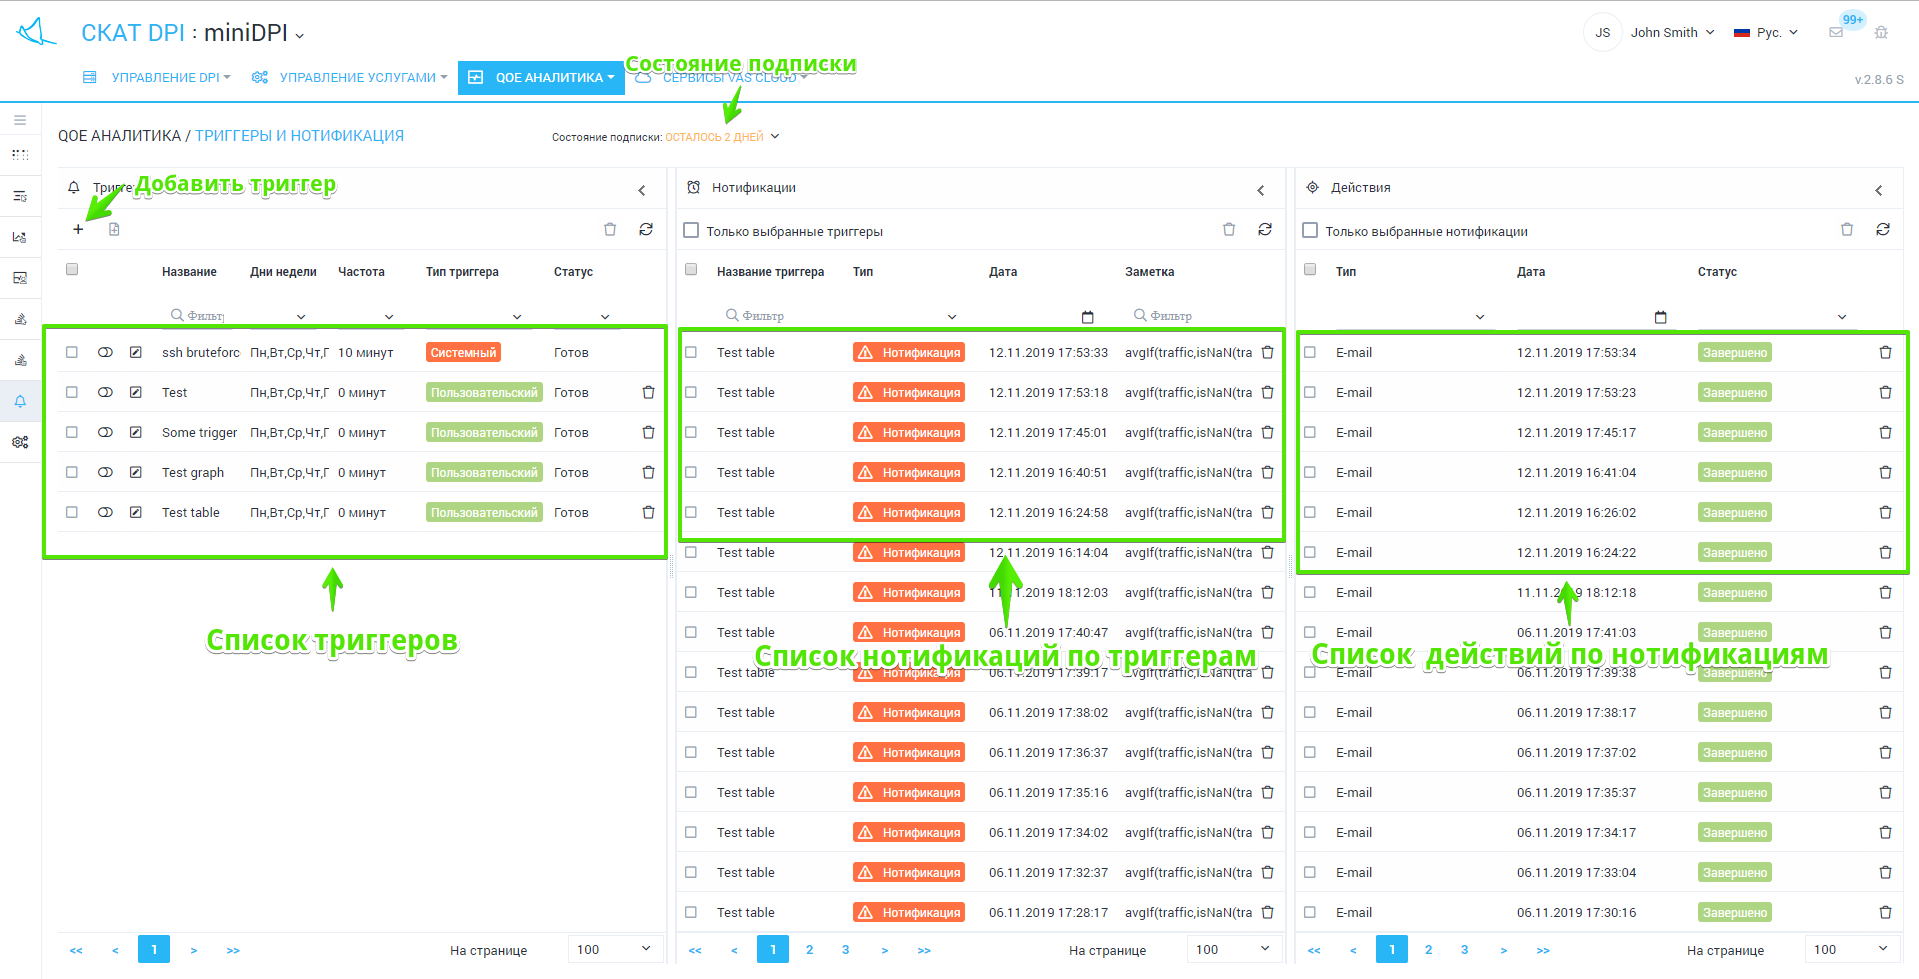Edit the Some trigger row

136,432
